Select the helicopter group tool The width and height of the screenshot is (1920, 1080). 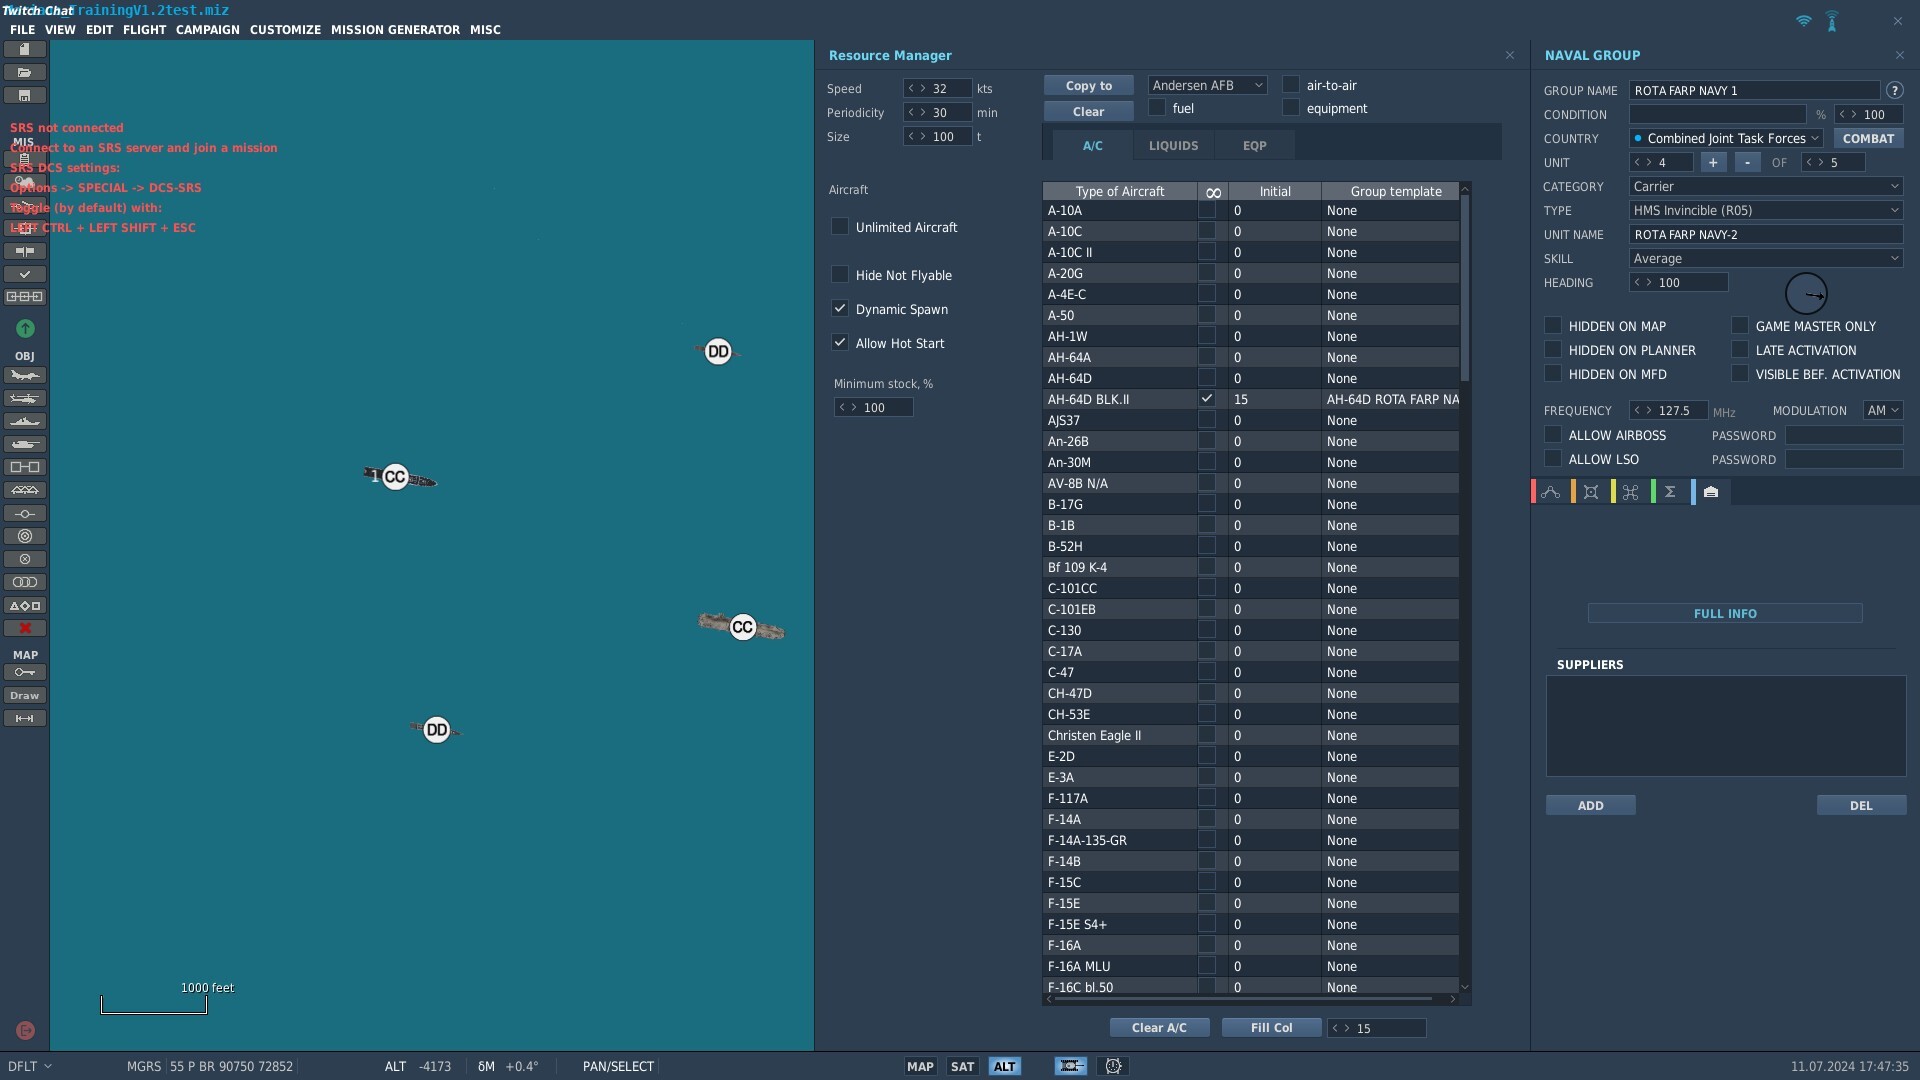(25, 399)
